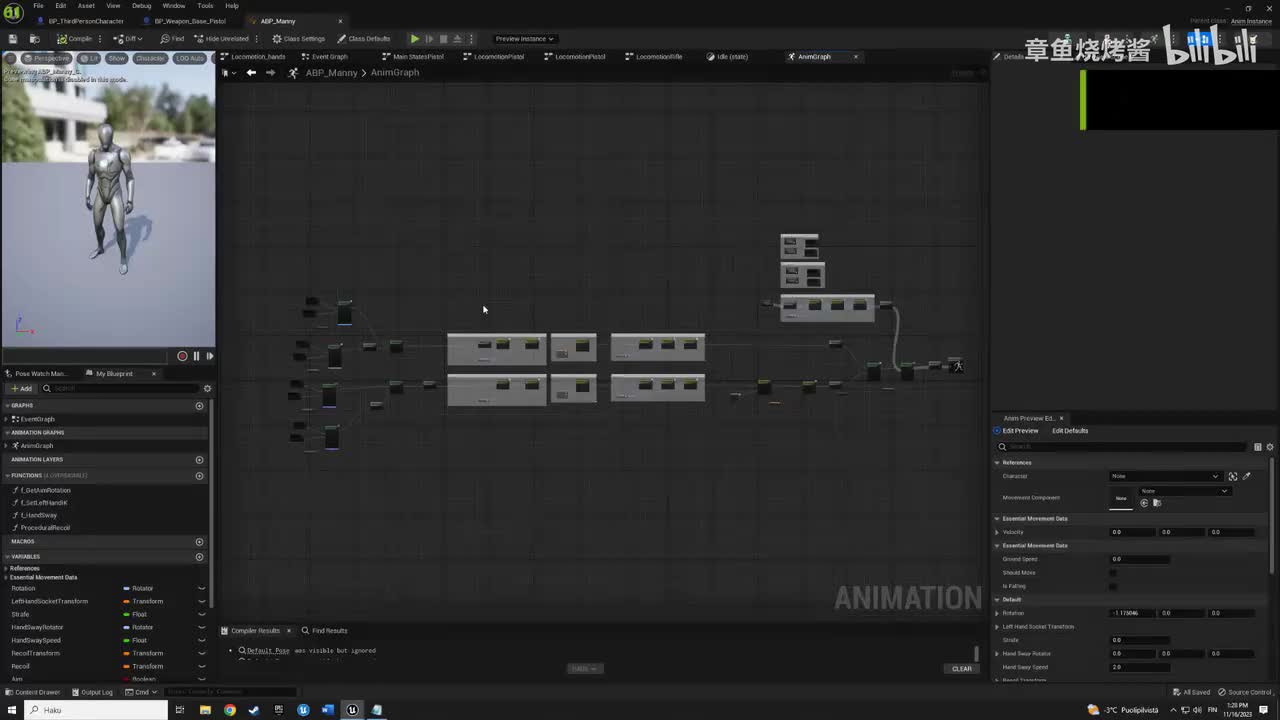This screenshot has height=720, width=1280.
Task: Add a new graph with plus icon
Action: [199, 406]
